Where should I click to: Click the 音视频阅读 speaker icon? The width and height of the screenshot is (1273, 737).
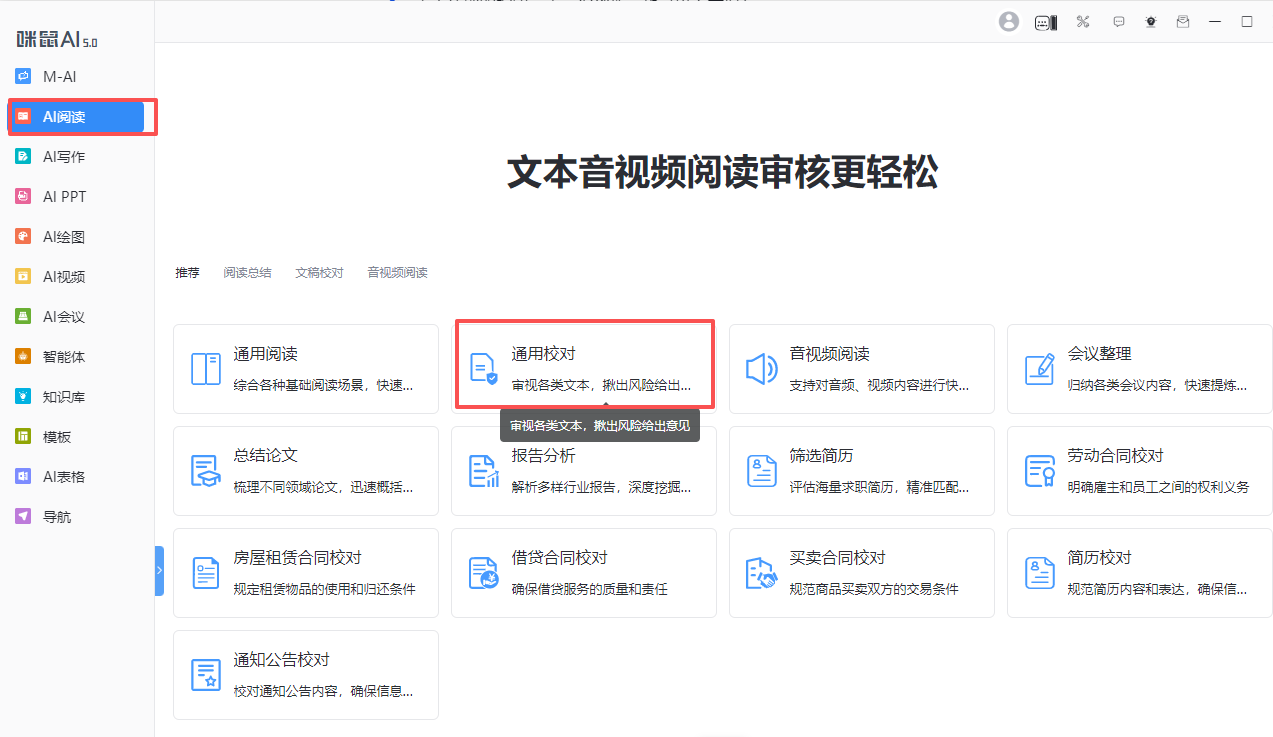(x=761, y=369)
